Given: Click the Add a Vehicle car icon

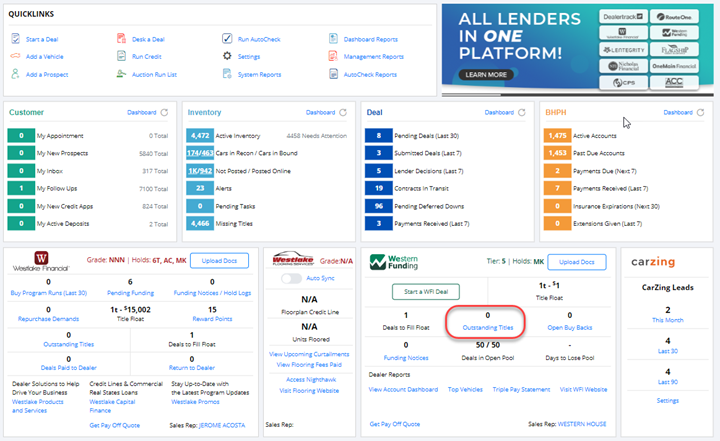Looking at the screenshot, I should pos(16,56).
